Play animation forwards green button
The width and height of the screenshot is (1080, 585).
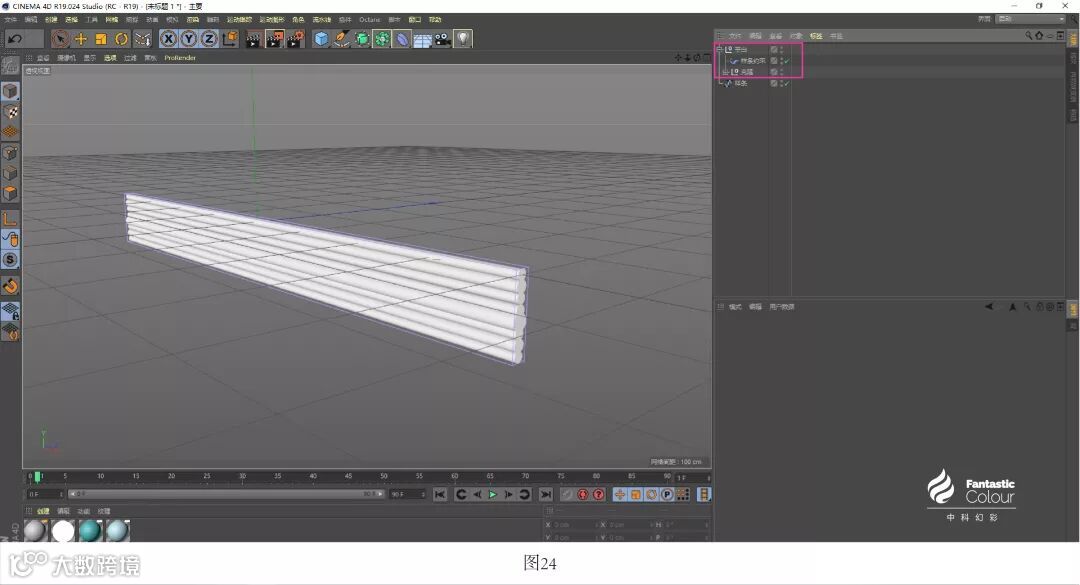coord(492,495)
